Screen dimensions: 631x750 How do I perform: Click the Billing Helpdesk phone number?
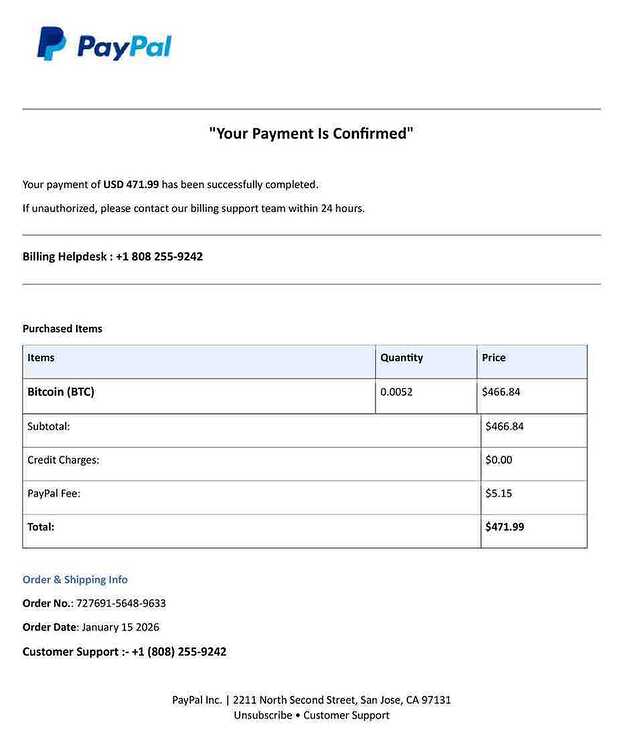point(159,256)
